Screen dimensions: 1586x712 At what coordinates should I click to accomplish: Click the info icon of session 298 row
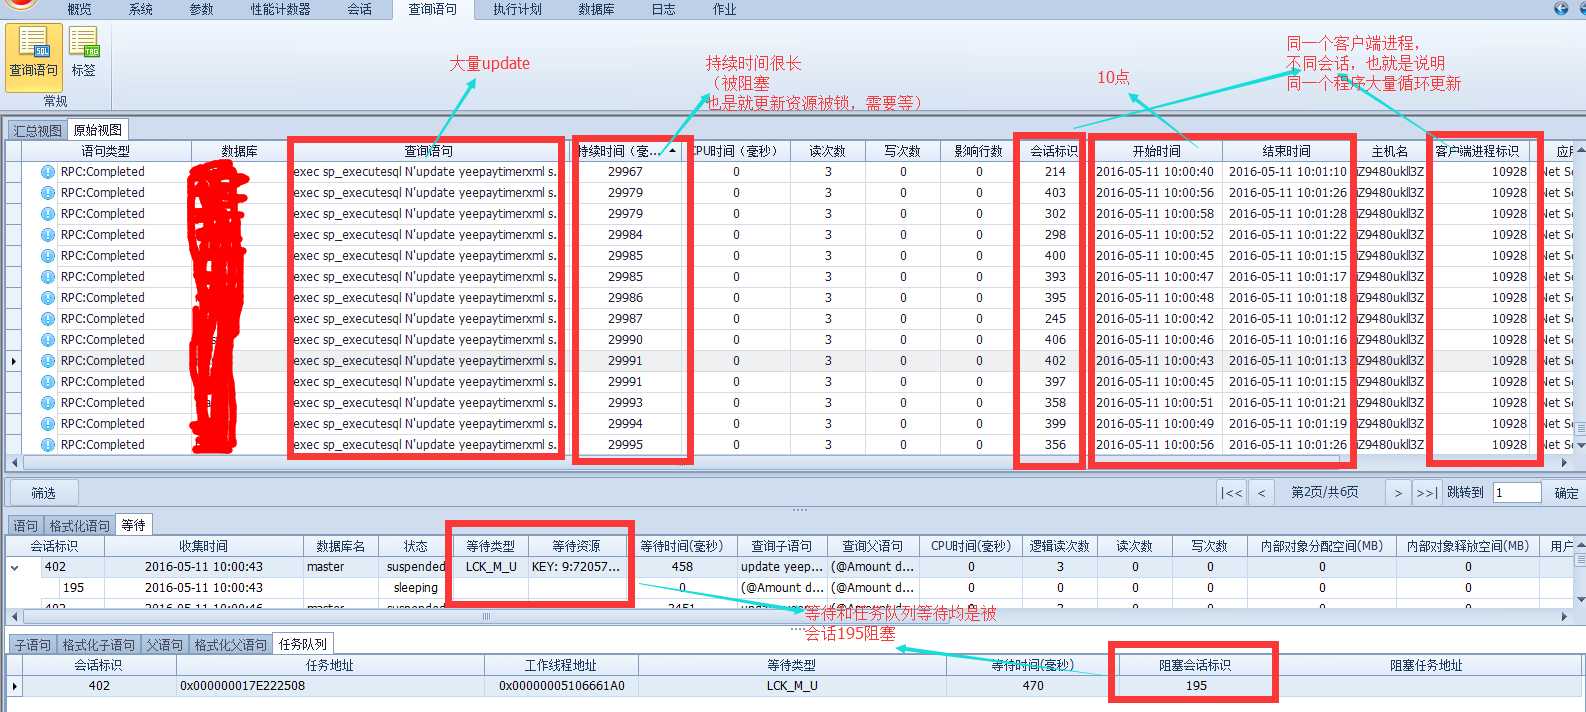pyautogui.click(x=48, y=235)
